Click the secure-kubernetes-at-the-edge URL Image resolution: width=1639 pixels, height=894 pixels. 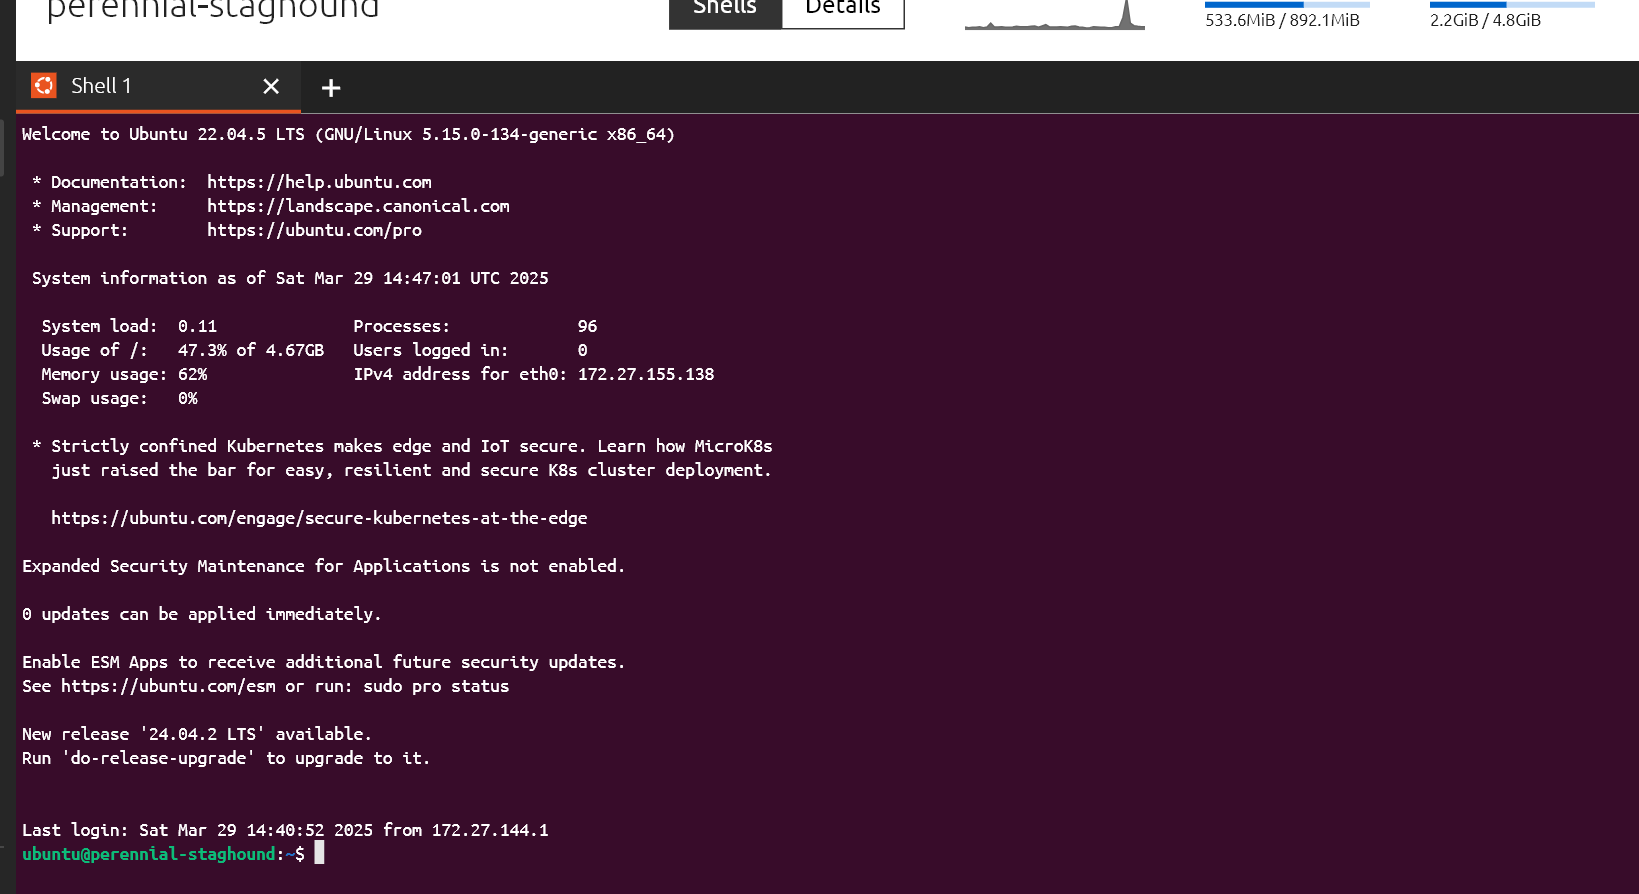pyautogui.click(x=319, y=518)
